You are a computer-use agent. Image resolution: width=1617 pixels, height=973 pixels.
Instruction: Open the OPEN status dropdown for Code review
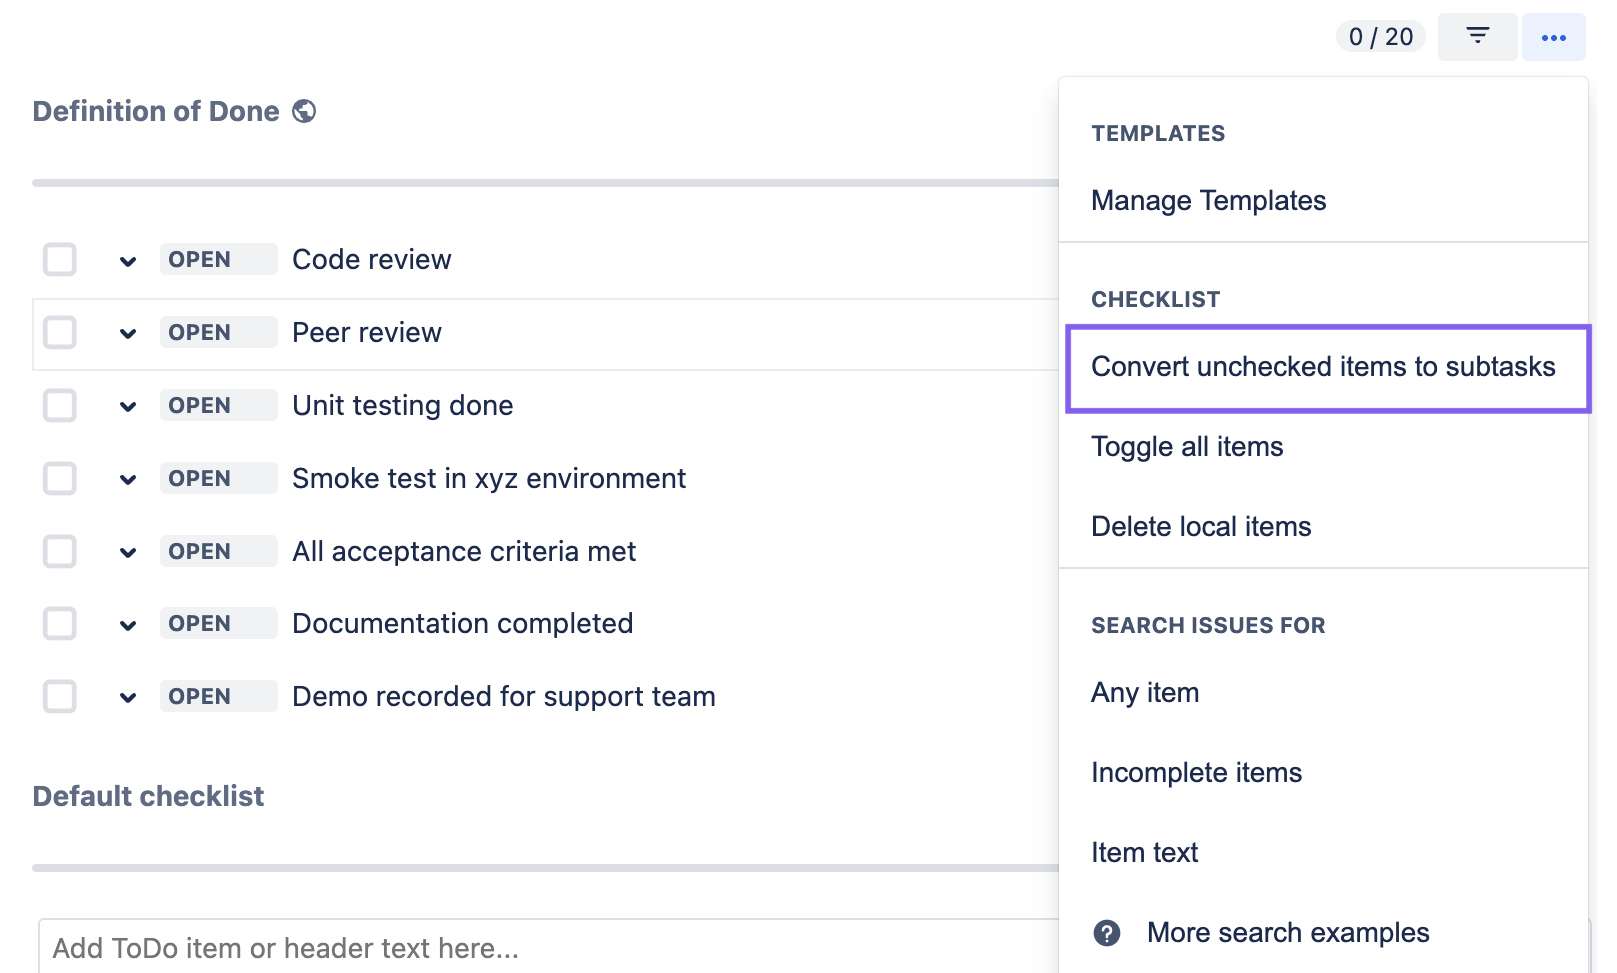pyautogui.click(x=217, y=259)
